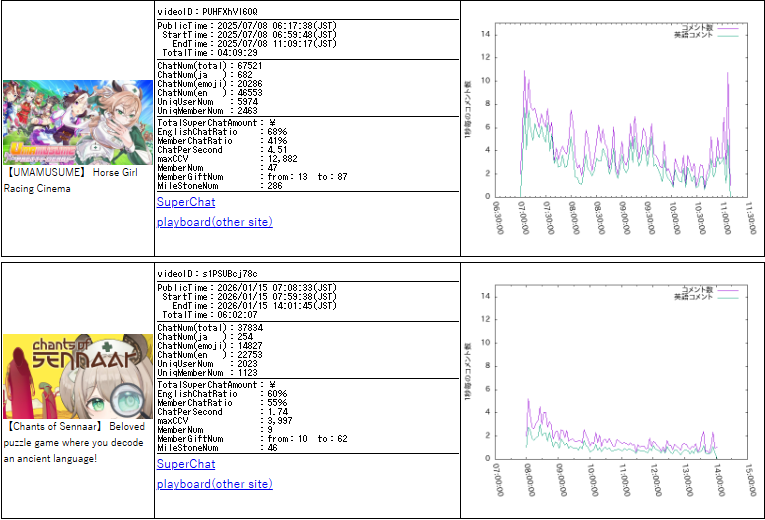This screenshot has width=765, height=520.
Task: Click UniqMemberNum 1123 row
Action: pyautogui.click(x=207, y=373)
